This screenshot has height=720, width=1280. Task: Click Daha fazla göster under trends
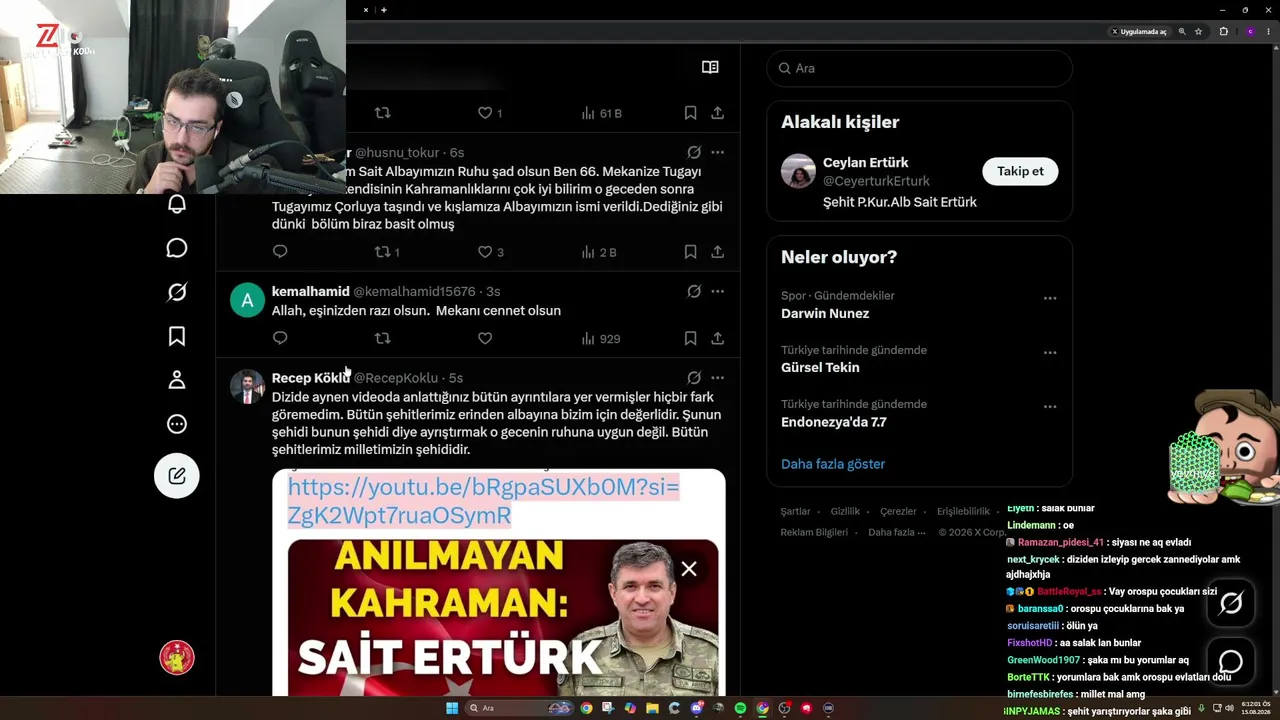pyautogui.click(x=833, y=464)
